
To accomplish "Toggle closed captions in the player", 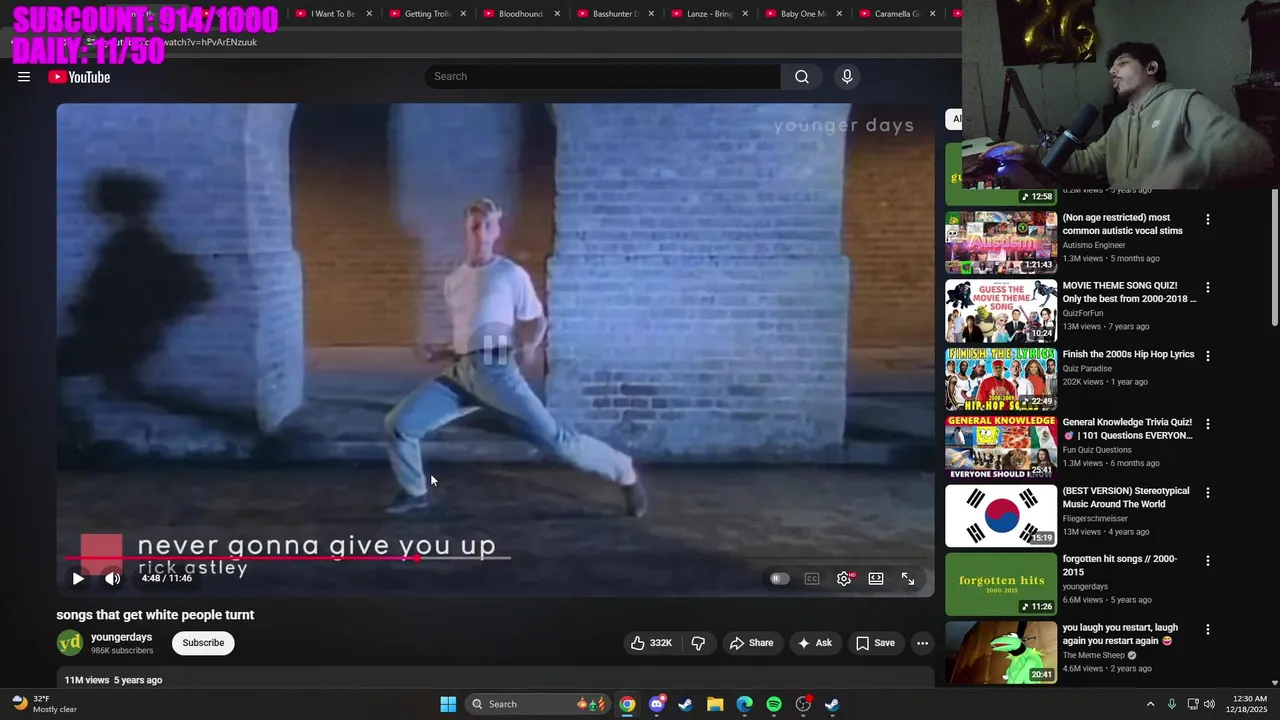I will 812,578.
